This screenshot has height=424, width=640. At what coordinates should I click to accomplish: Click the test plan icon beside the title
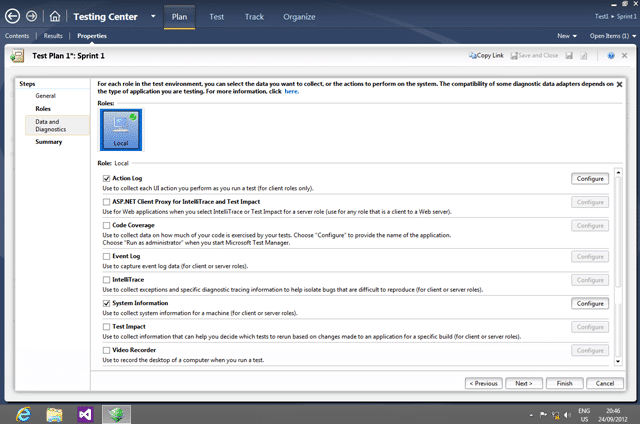17,55
